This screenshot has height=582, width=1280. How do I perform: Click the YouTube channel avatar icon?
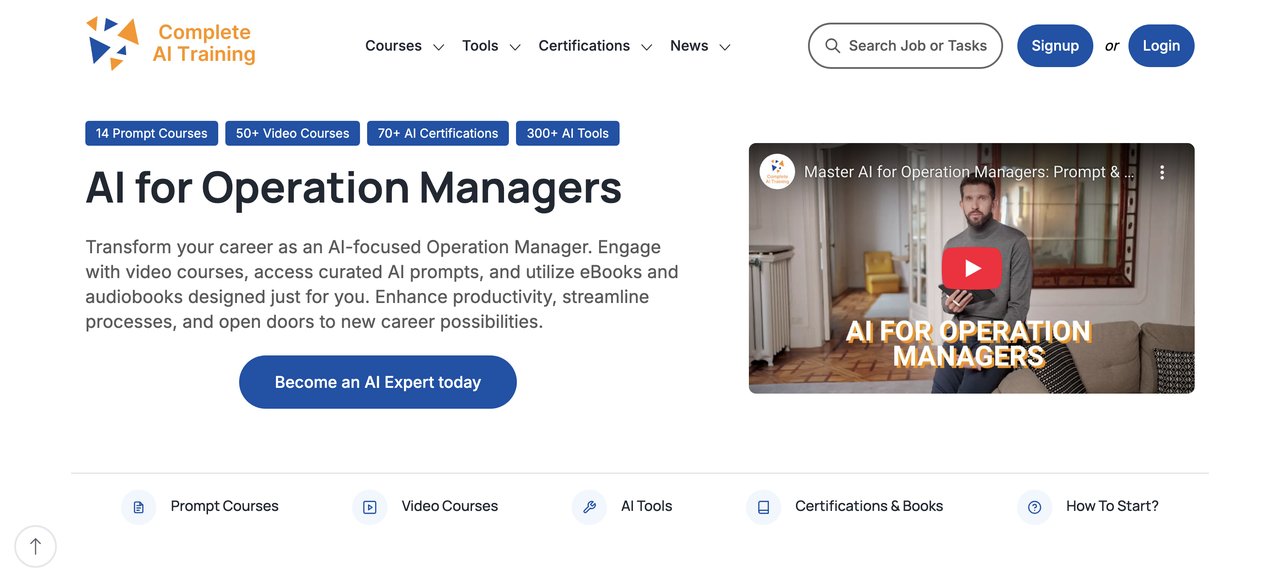pyautogui.click(x=777, y=171)
